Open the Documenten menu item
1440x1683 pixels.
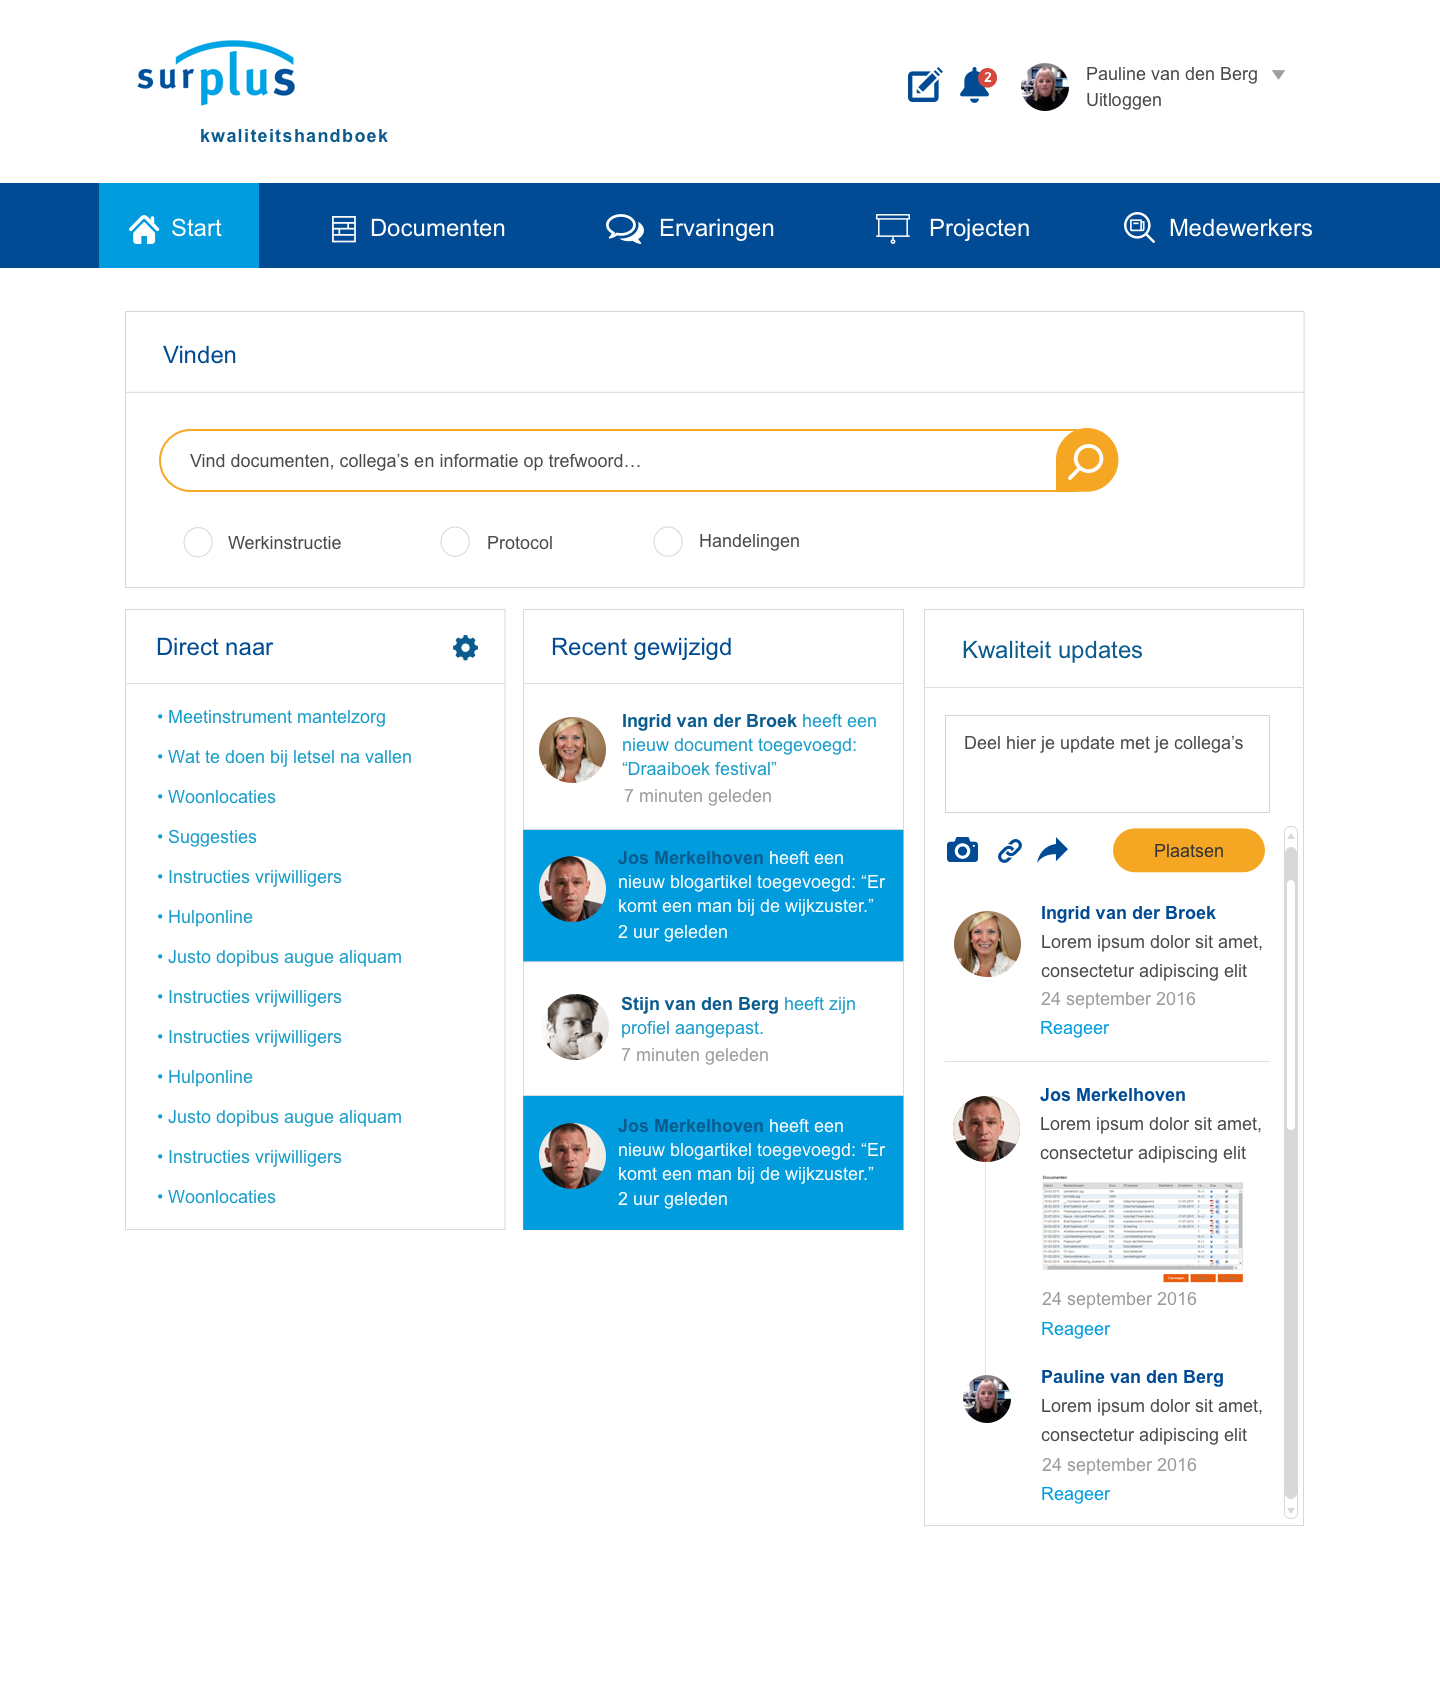click(x=418, y=228)
